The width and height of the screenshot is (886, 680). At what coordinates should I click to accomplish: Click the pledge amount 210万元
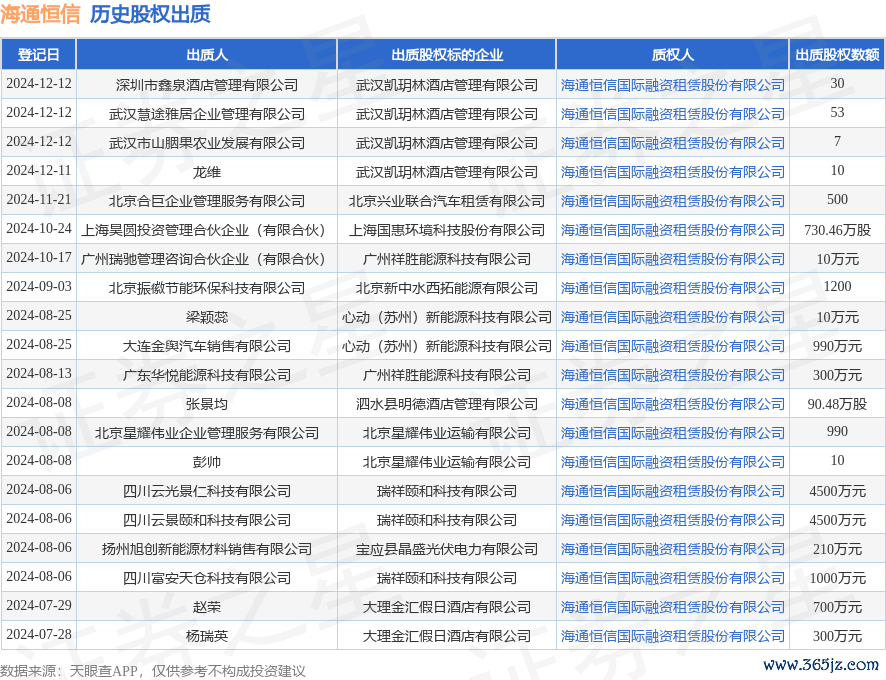[x=837, y=549]
